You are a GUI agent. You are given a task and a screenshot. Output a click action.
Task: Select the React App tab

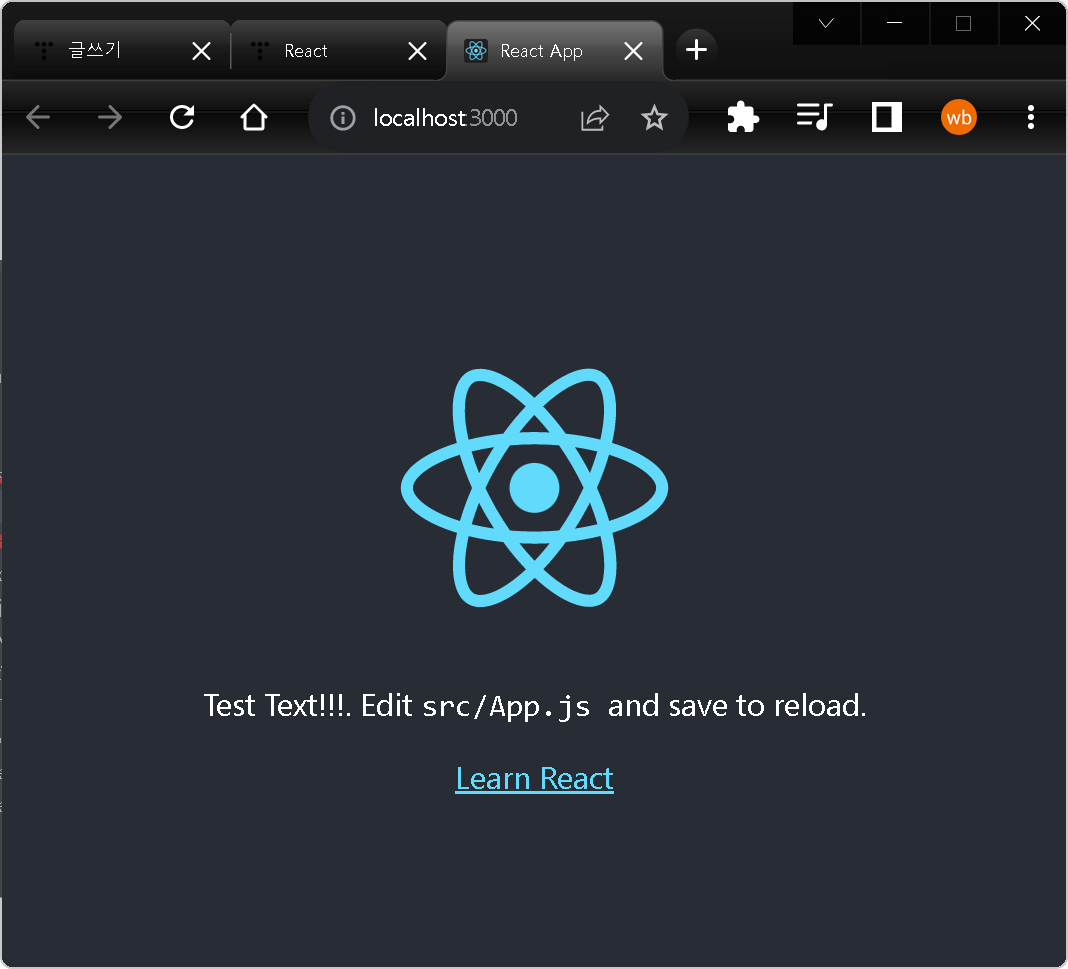coord(555,50)
